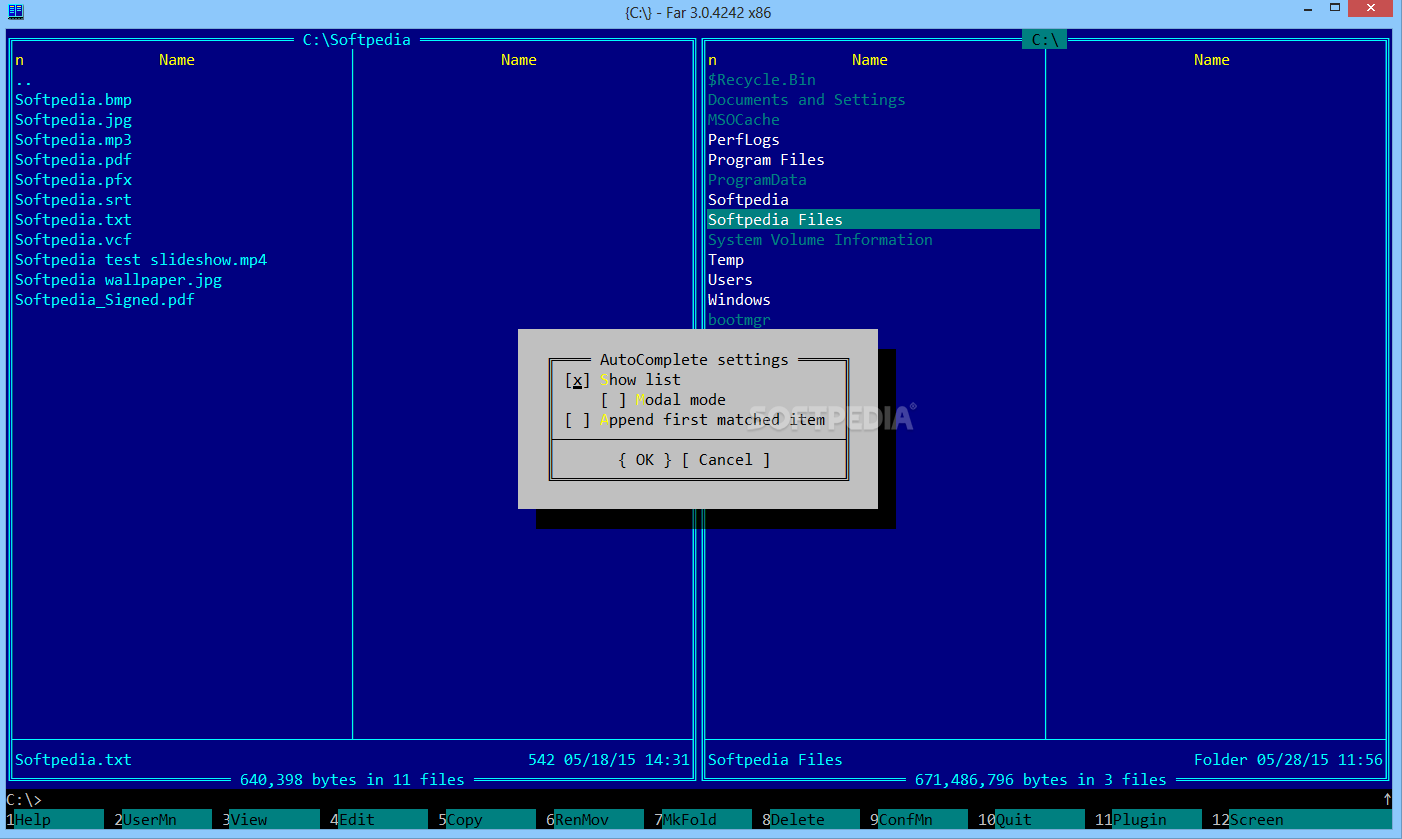Select the Windows folder

coord(739,300)
